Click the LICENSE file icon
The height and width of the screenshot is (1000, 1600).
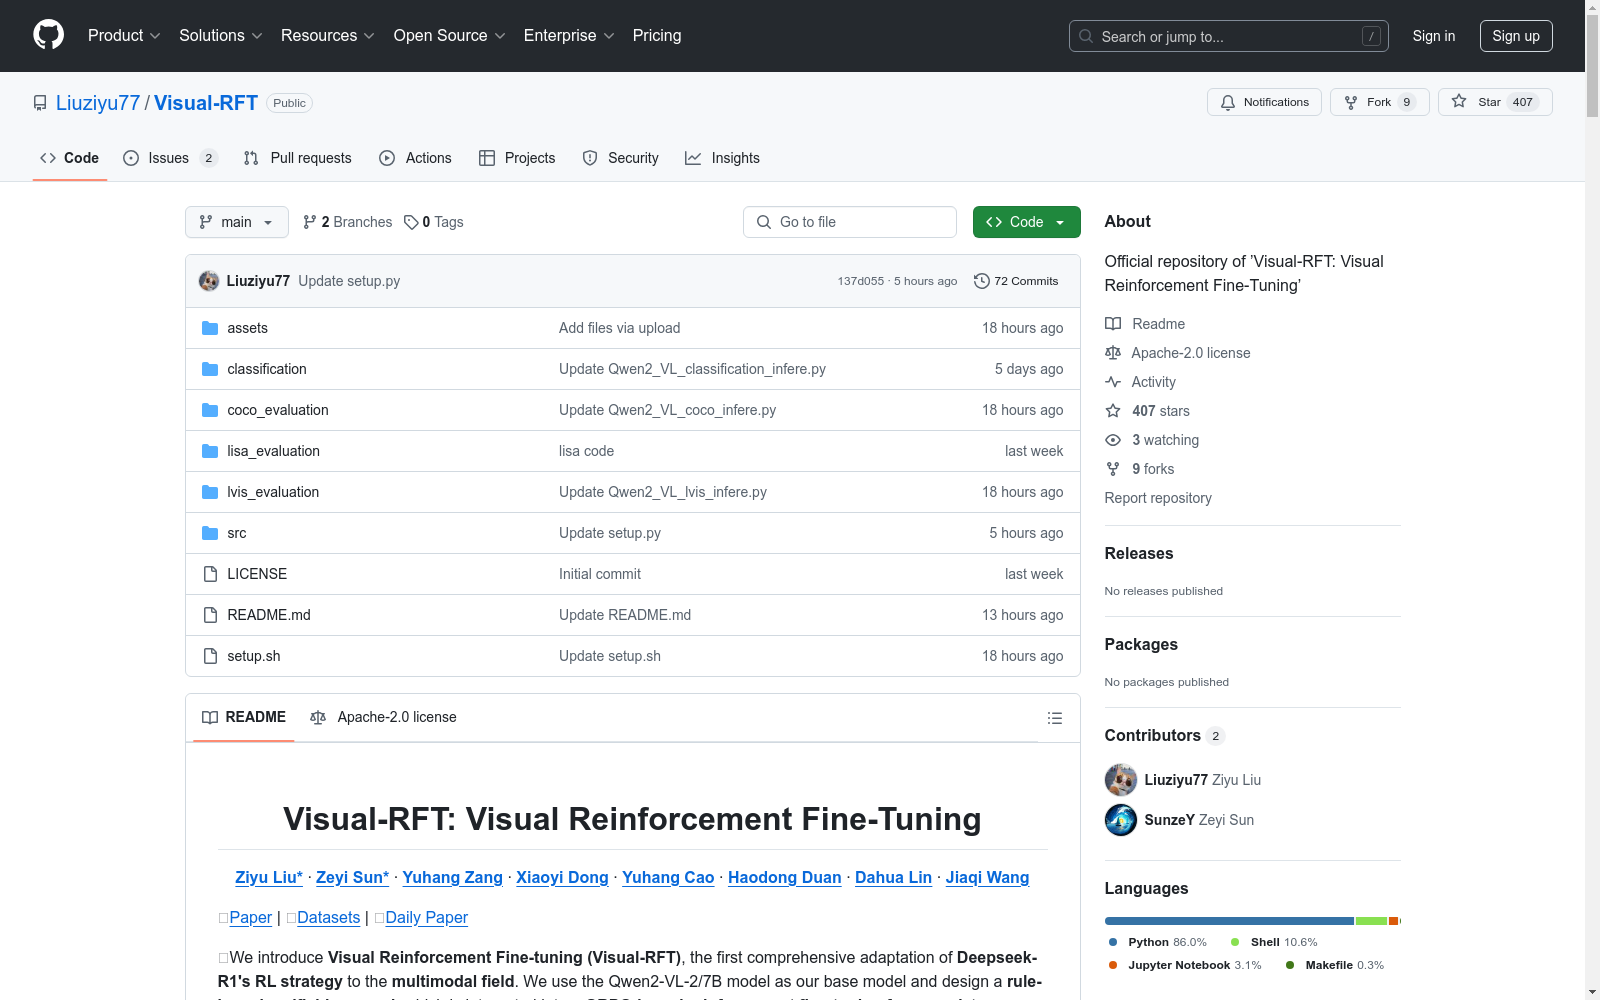(x=210, y=574)
